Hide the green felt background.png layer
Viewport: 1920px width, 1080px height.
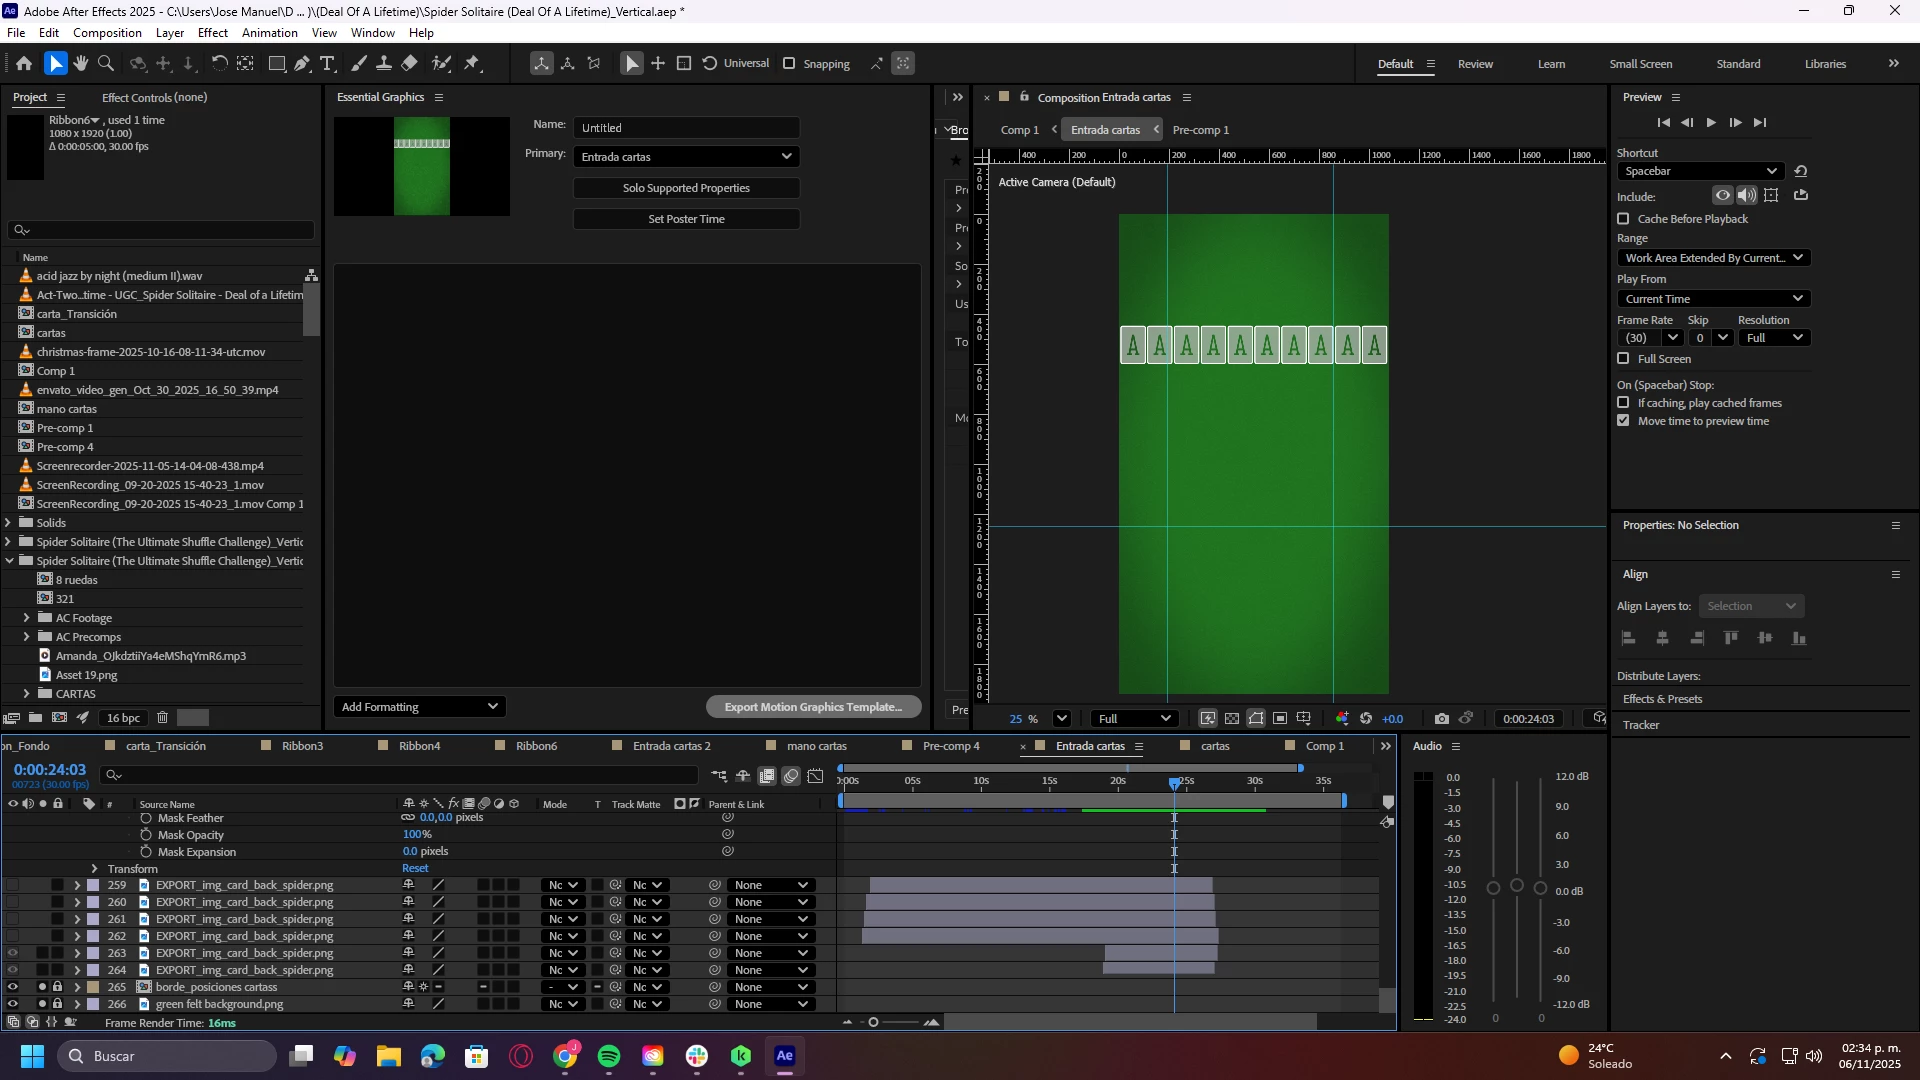[12, 1004]
